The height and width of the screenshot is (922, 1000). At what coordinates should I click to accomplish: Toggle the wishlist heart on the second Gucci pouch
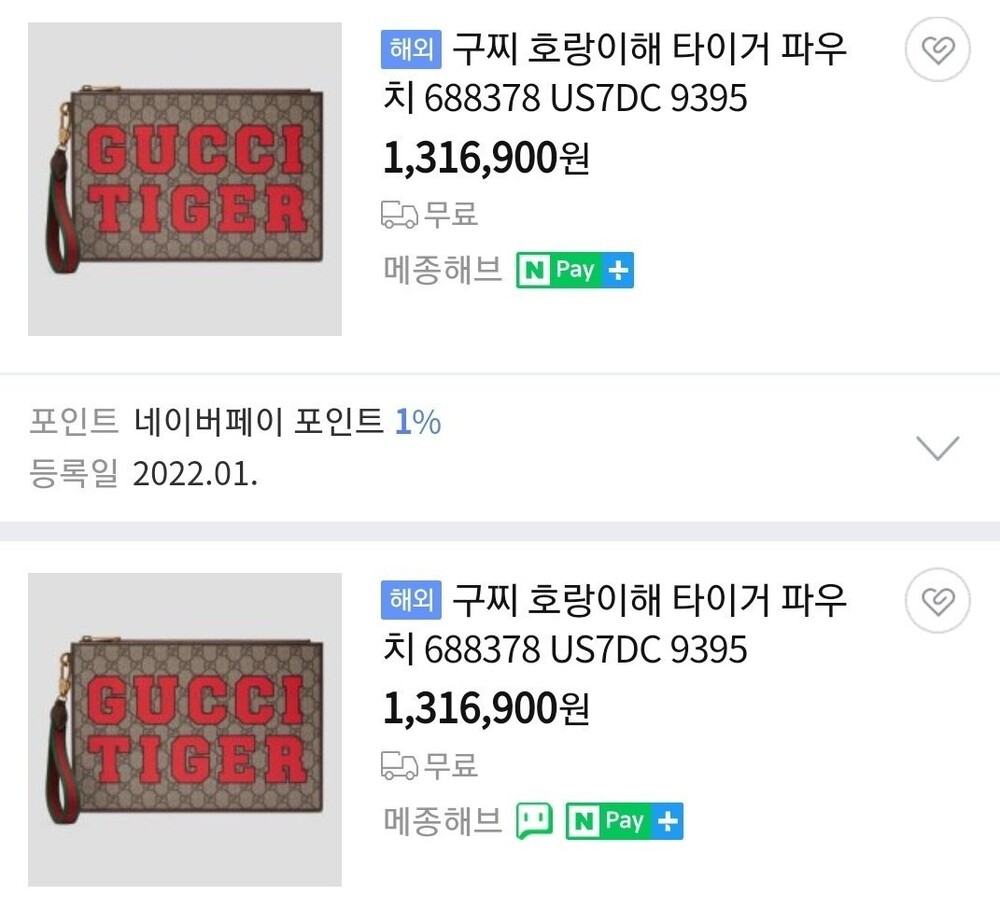pos(937,601)
